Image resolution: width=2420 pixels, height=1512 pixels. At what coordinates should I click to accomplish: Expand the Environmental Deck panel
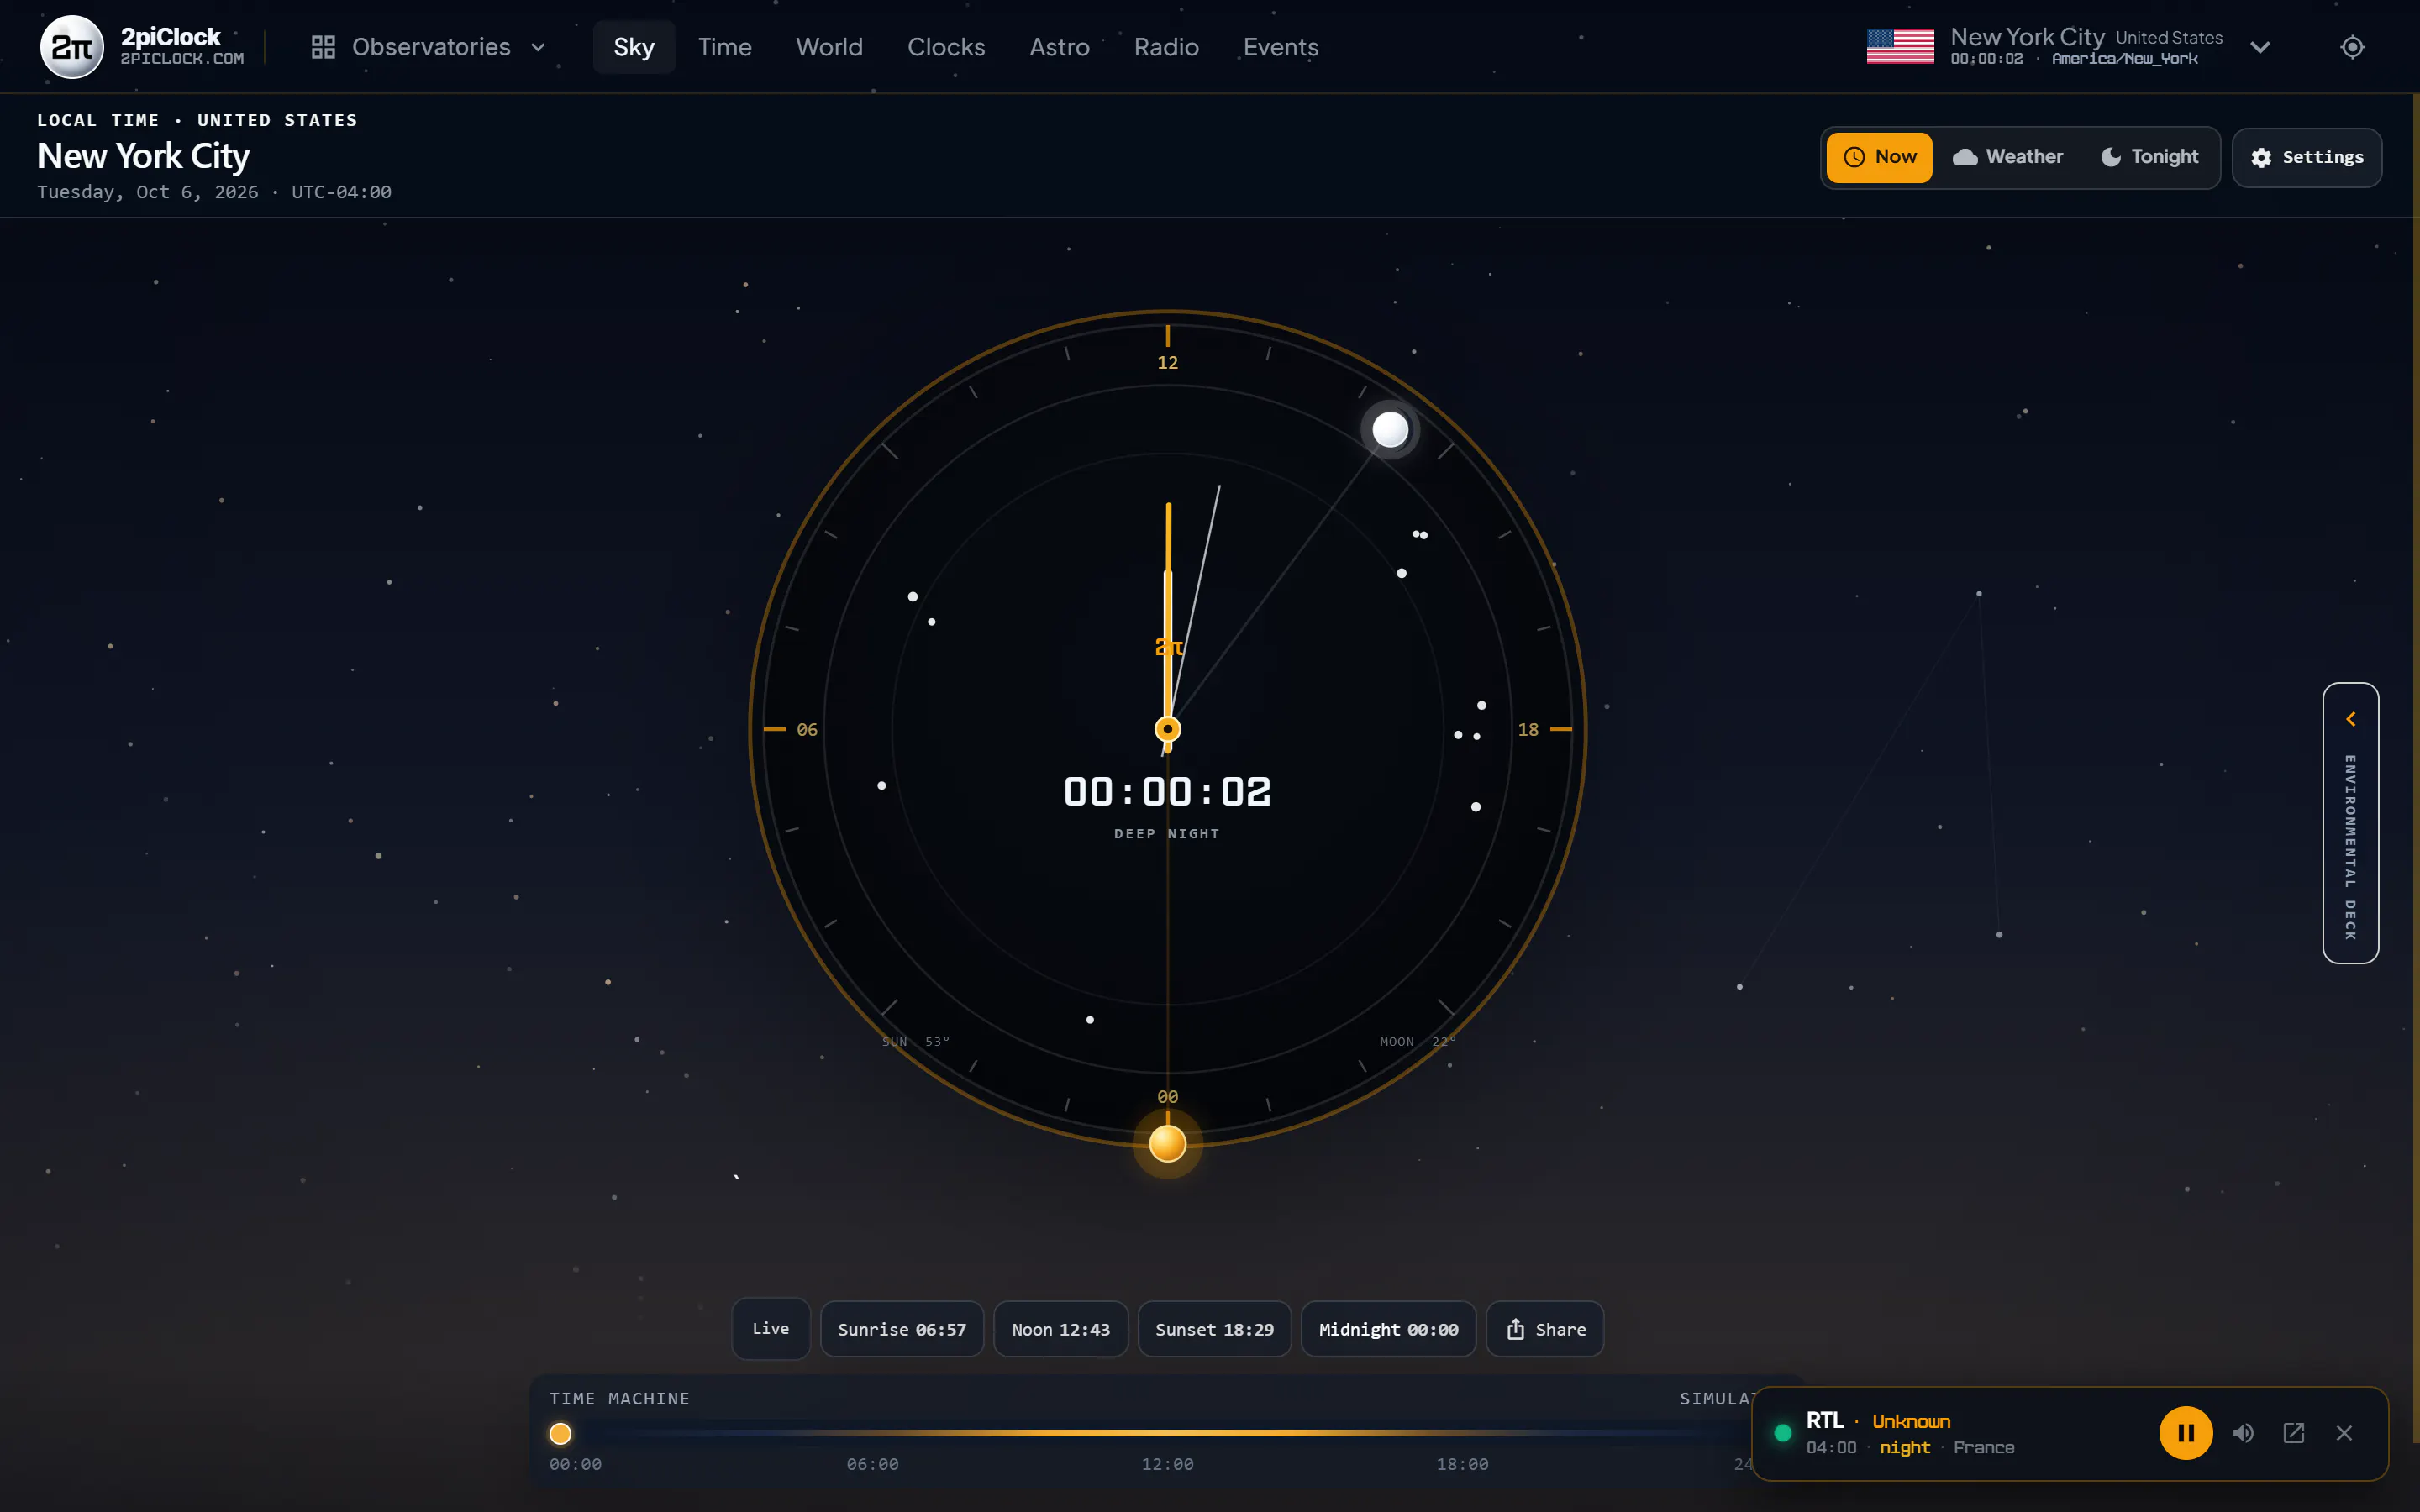[x=2350, y=823]
